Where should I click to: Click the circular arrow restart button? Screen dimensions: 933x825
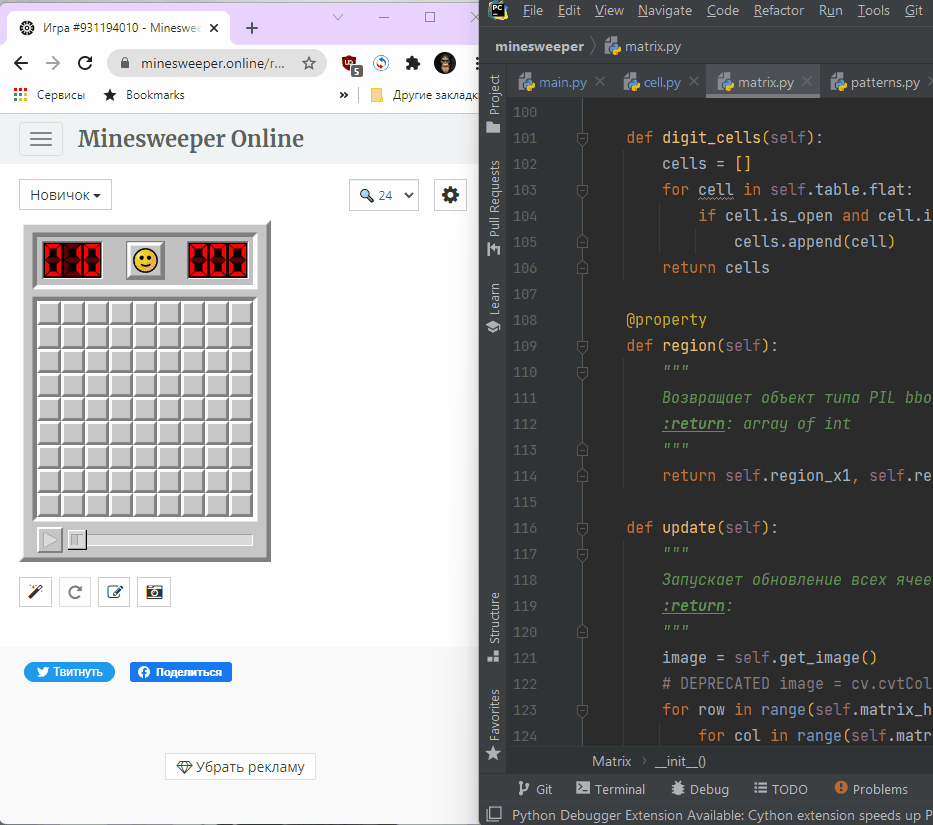tap(75, 592)
